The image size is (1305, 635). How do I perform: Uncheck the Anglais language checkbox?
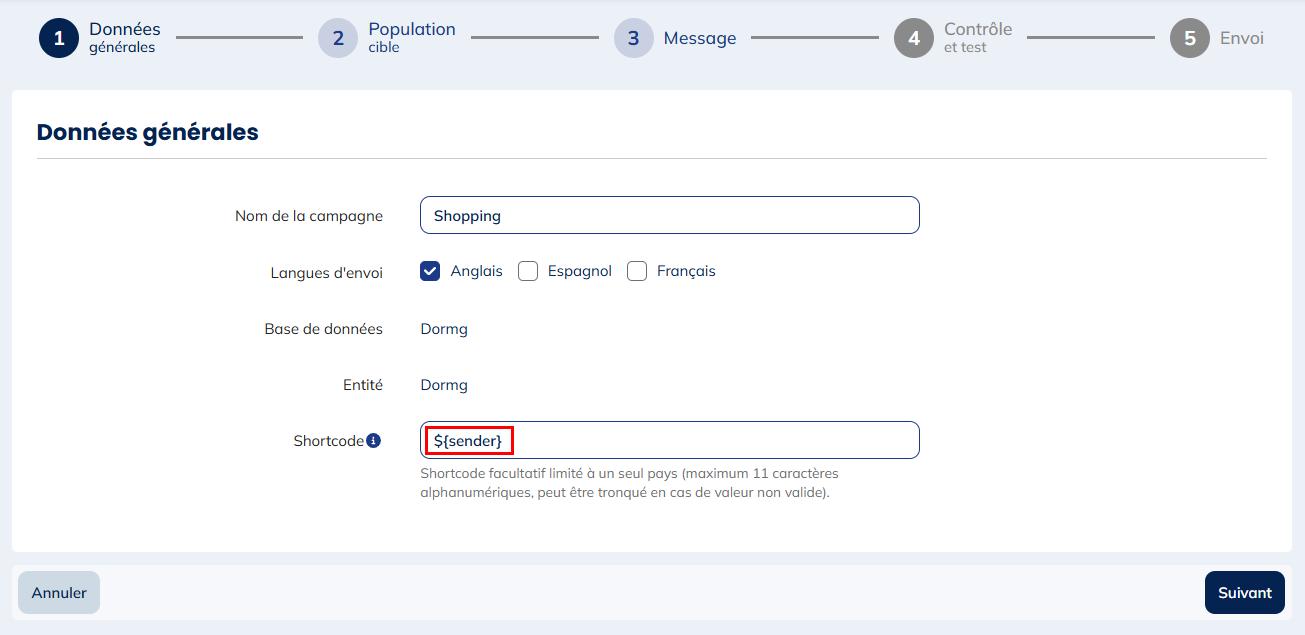(x=430, y=271)
